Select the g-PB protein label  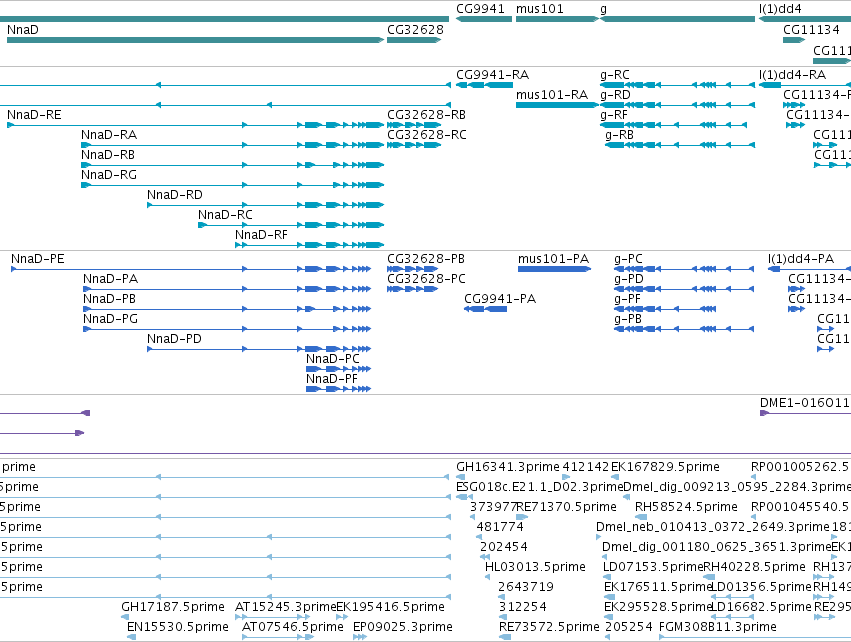(x=628, y=319)
